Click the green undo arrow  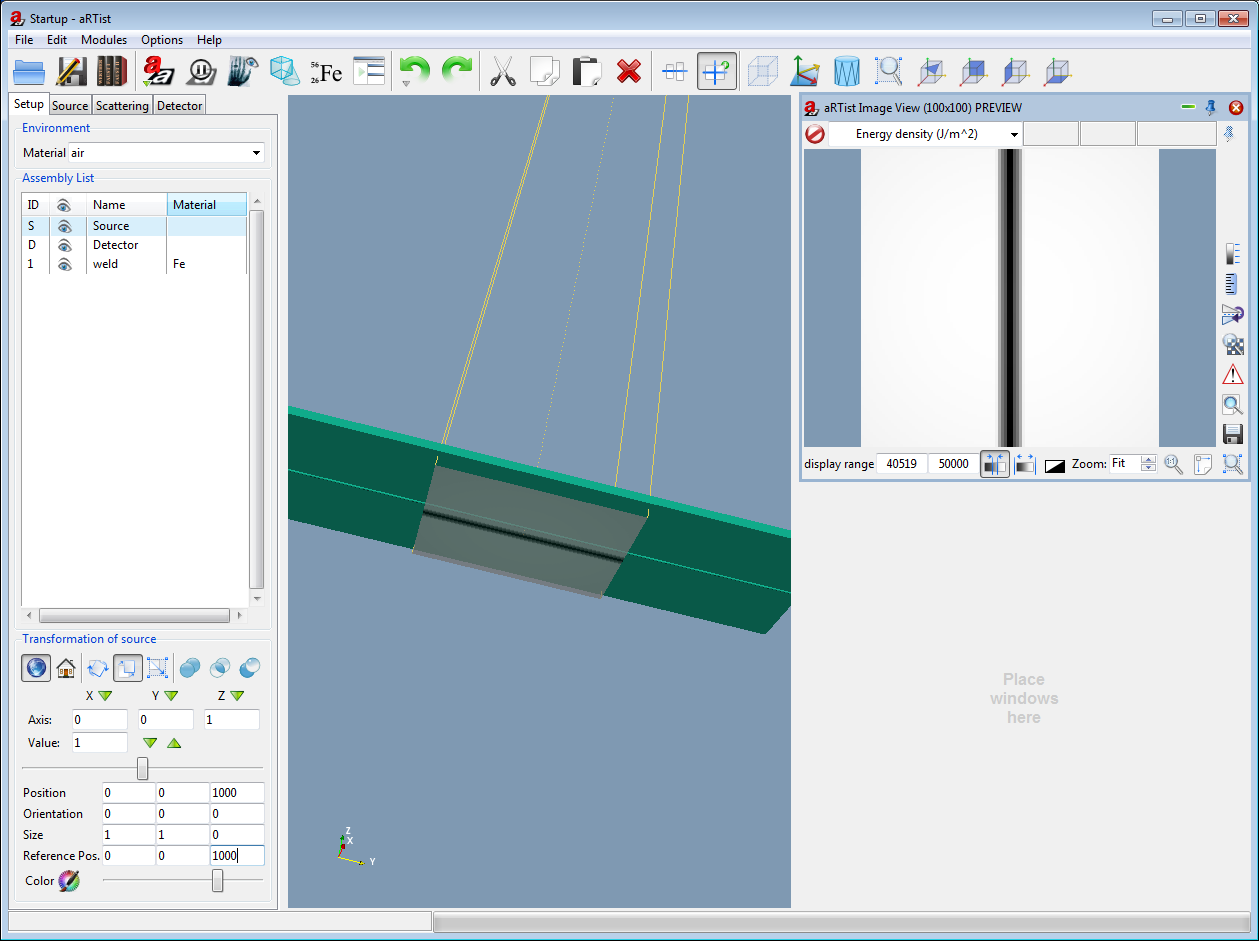[x=414, y=71]
